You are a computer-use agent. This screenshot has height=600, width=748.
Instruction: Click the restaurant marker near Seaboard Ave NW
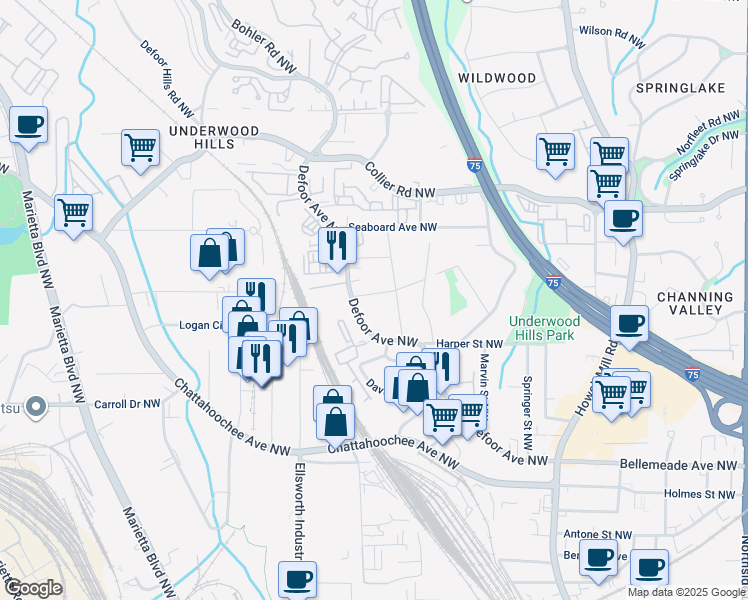(336, 246)
